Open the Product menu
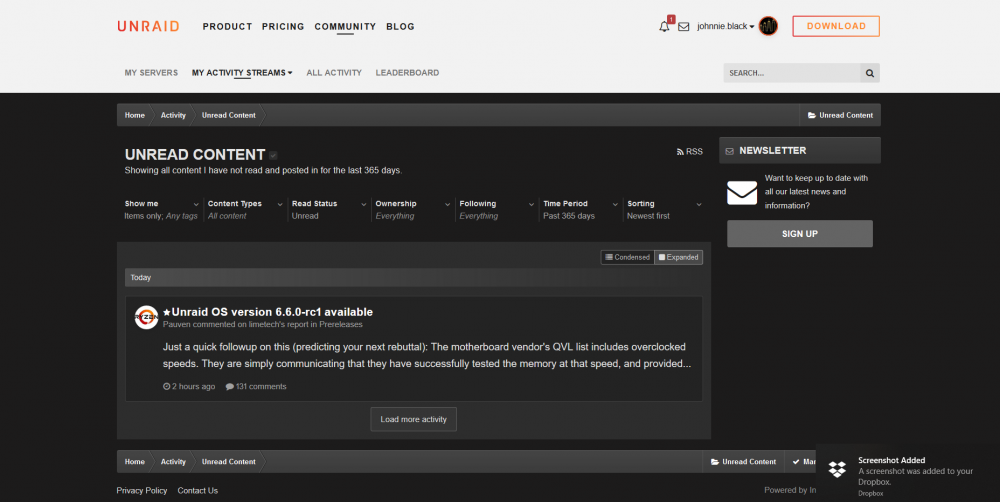This screenshot has width=1000, height=502. coord(227,27)
